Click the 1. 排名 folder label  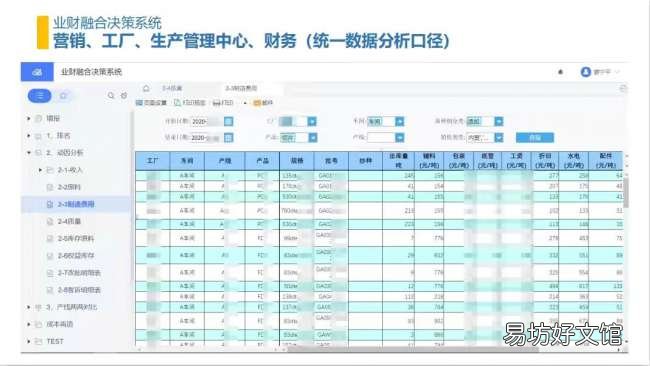click(58, 136)
